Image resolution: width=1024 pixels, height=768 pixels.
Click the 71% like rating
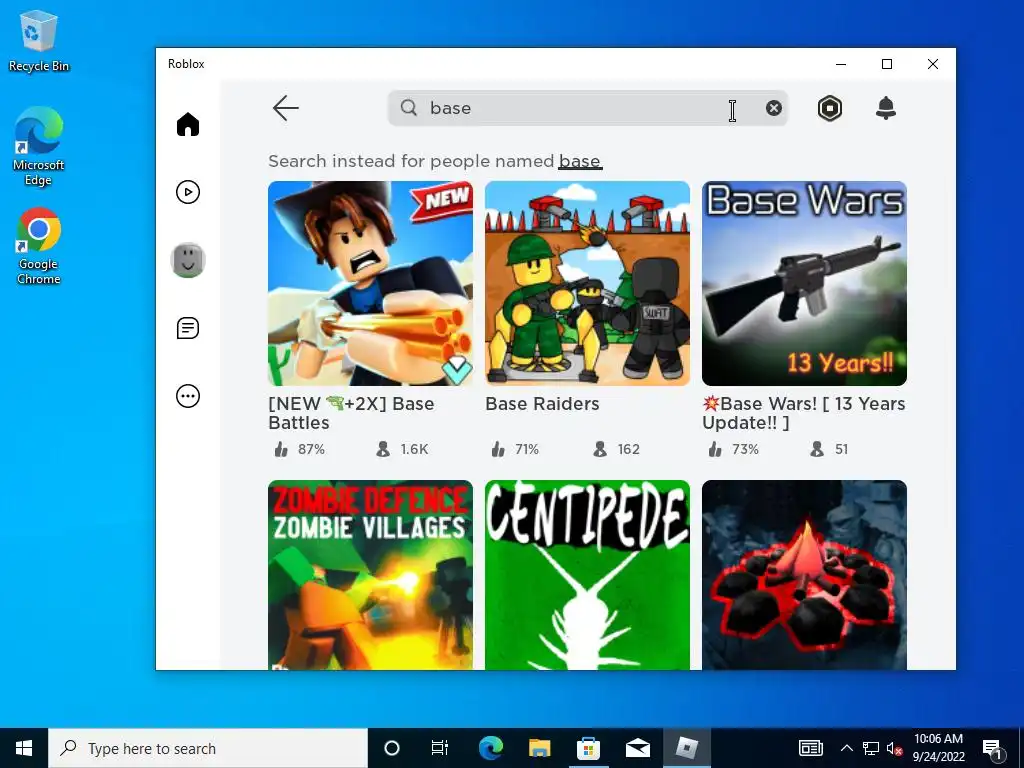(x=515, y=449)
